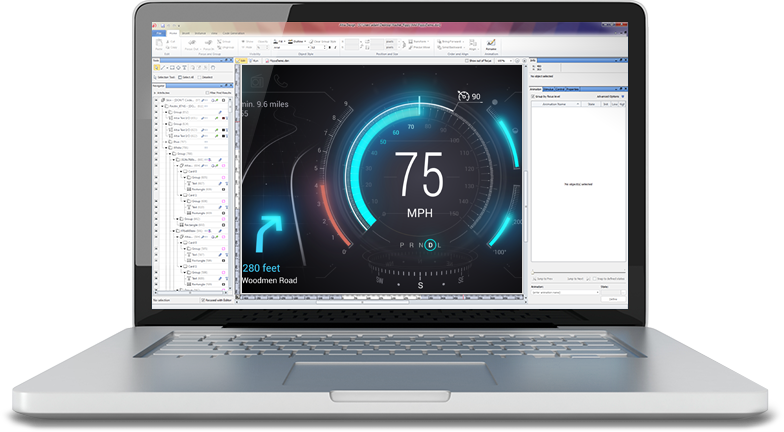Select the Hand pan tool

tap(212, 68)
